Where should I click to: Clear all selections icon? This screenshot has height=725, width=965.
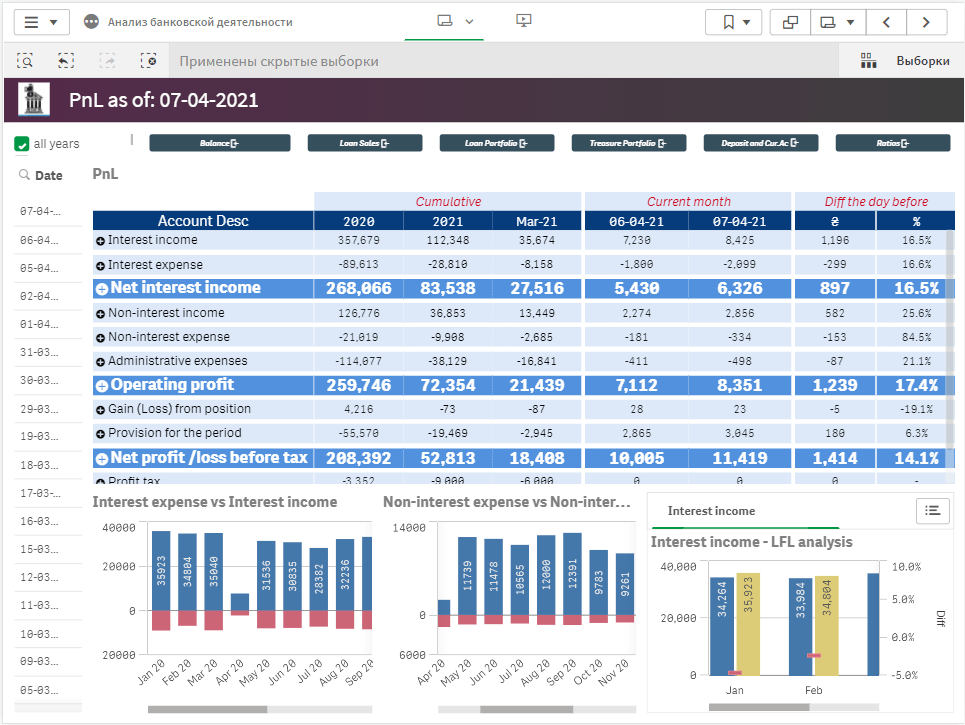pos(149,61)
